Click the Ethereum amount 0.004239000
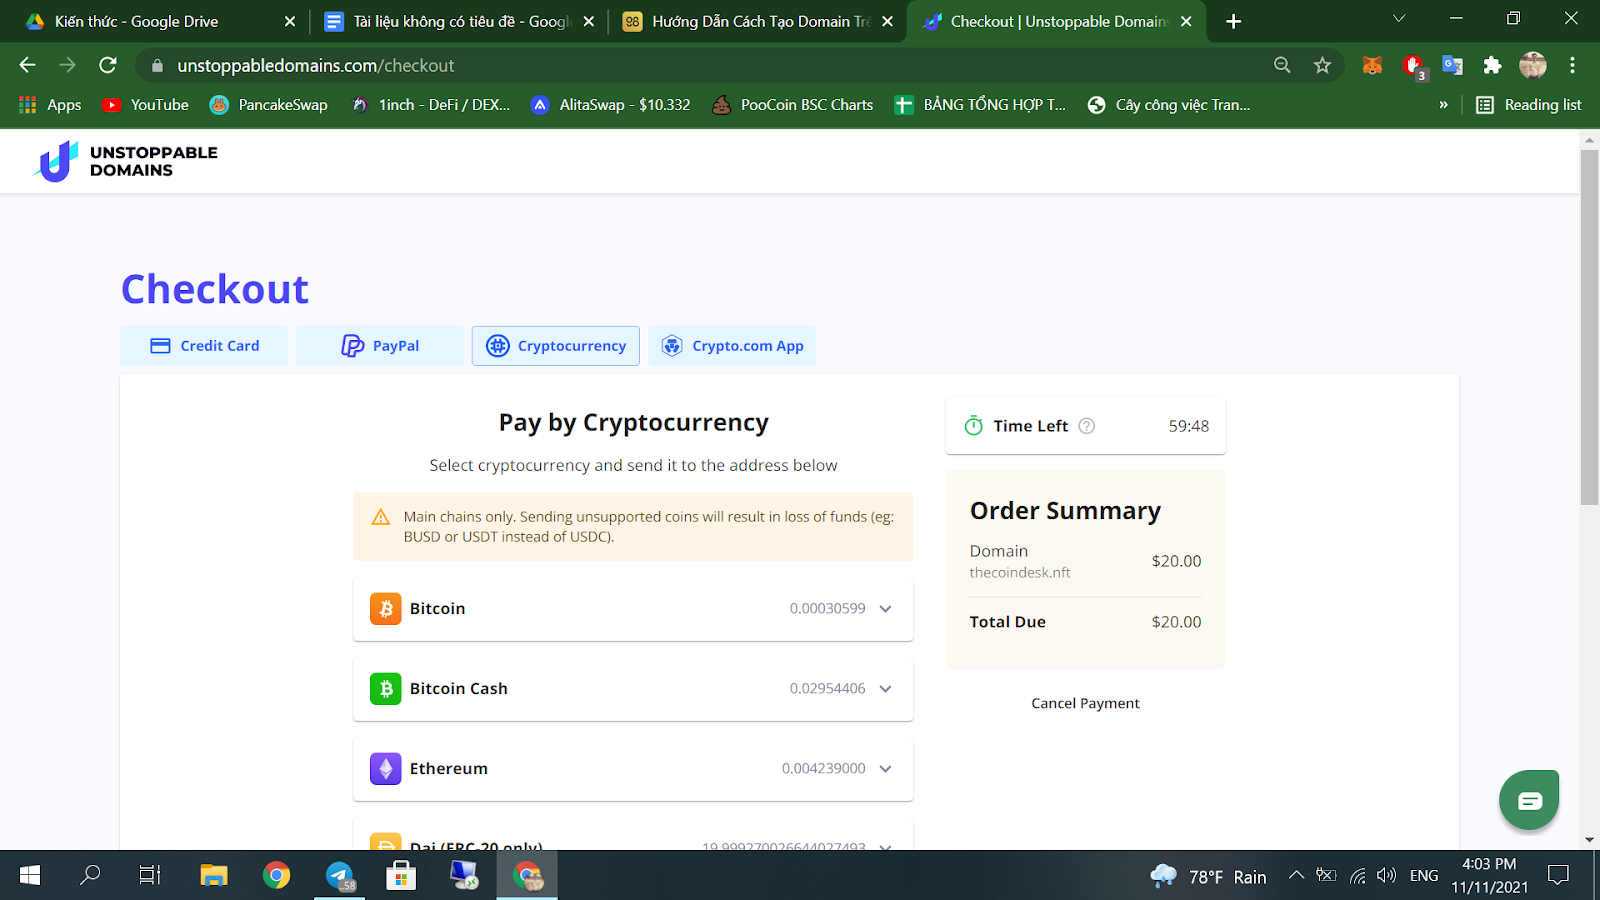 pyautogui.click(x=824, y=769)
